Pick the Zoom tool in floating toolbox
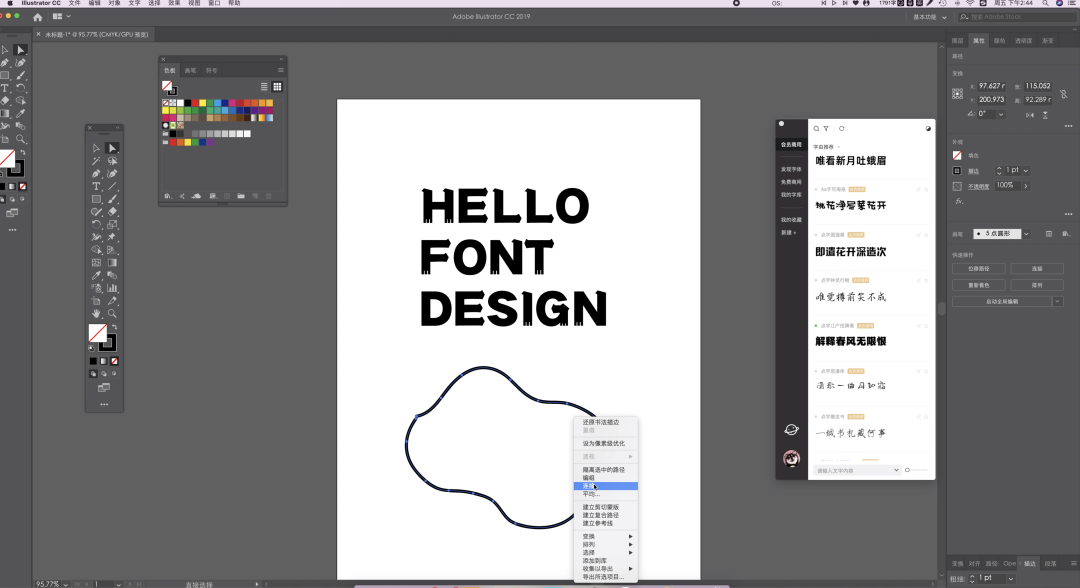1080x588 pixels. tap(112, 313)
